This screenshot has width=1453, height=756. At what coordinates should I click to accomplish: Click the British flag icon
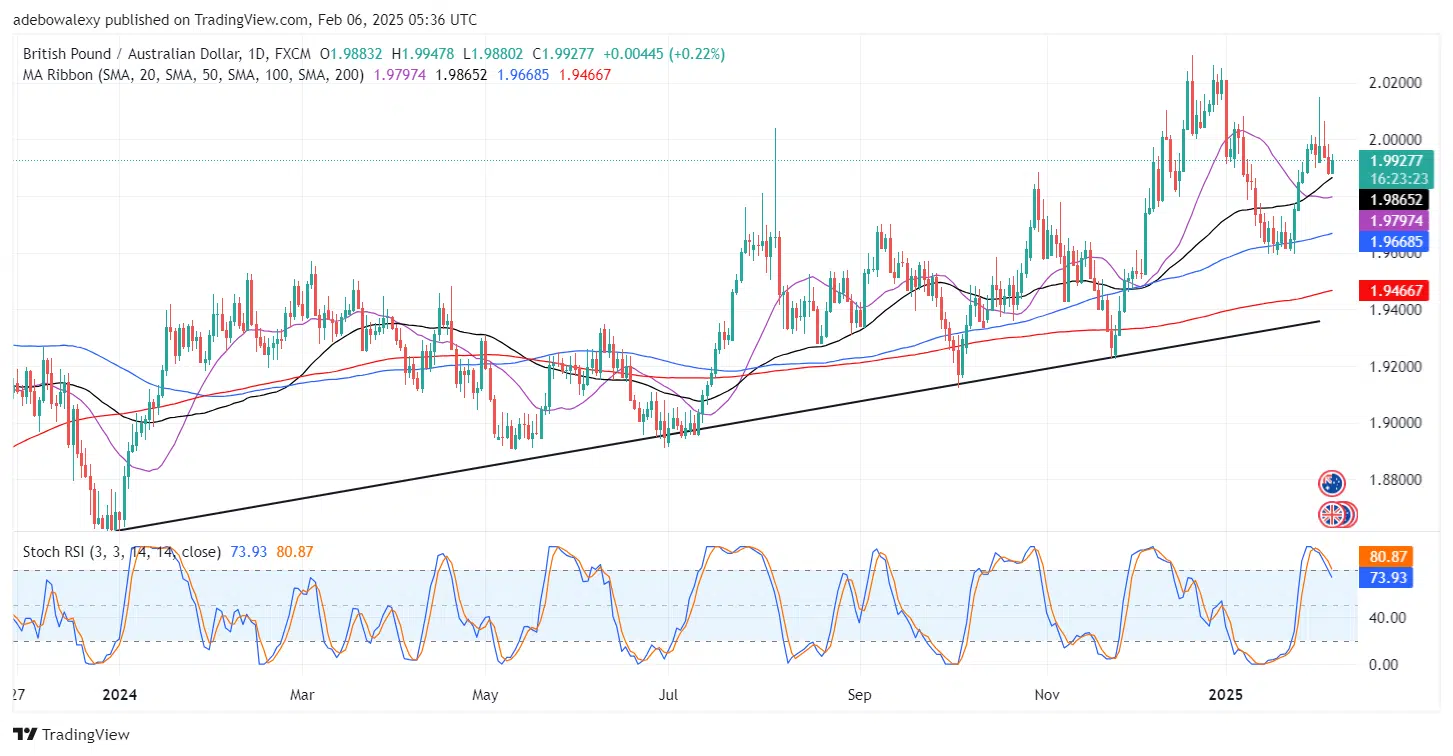(1332, 515)
